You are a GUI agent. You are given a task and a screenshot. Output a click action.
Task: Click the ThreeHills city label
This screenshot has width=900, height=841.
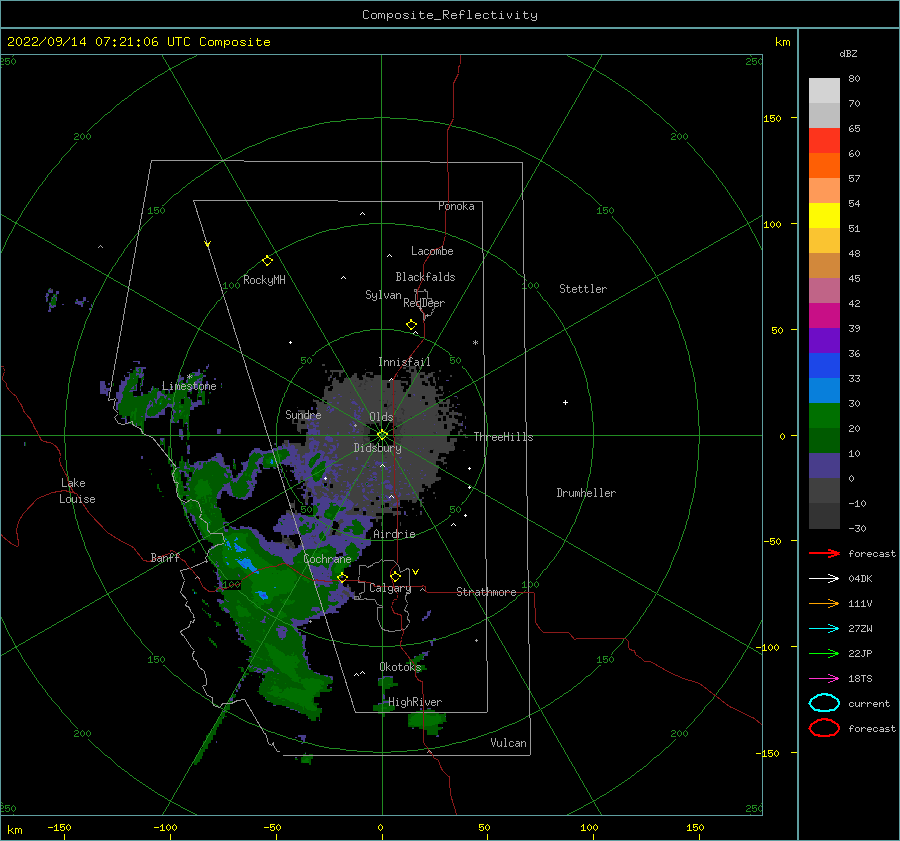pos(503,437)
